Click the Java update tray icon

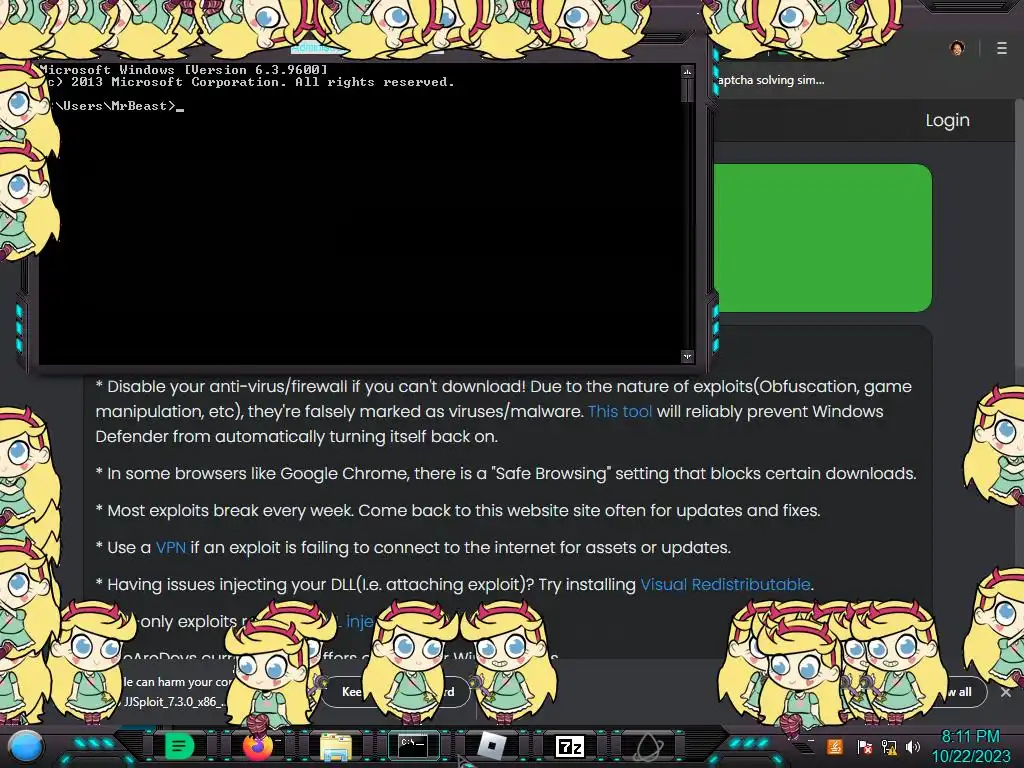[835, 746]
